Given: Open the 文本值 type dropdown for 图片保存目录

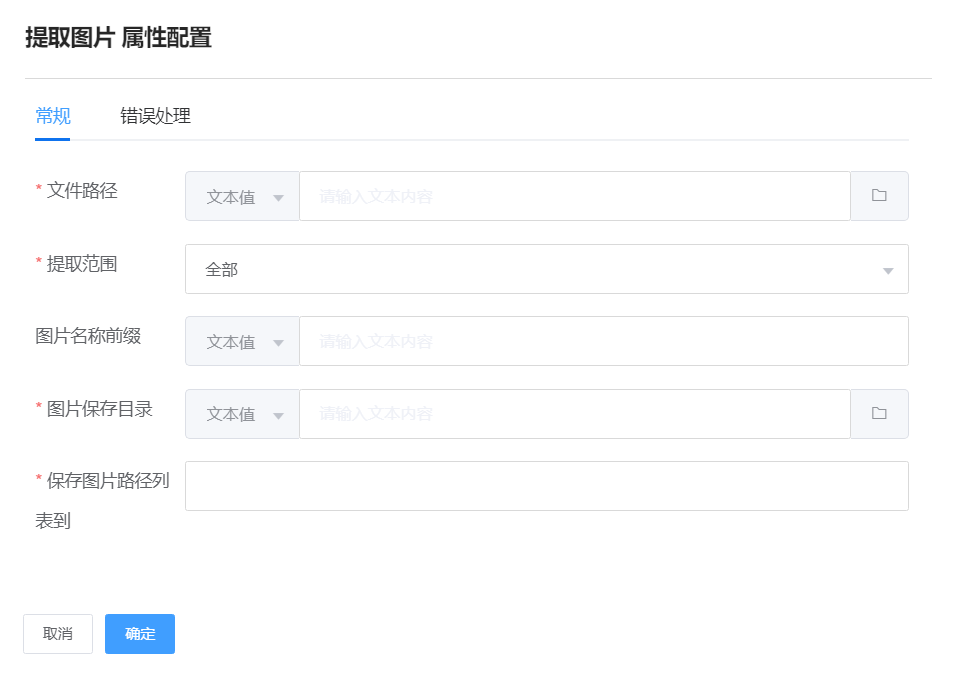Looking at the screenshot, I should click(x=243, y=414).
